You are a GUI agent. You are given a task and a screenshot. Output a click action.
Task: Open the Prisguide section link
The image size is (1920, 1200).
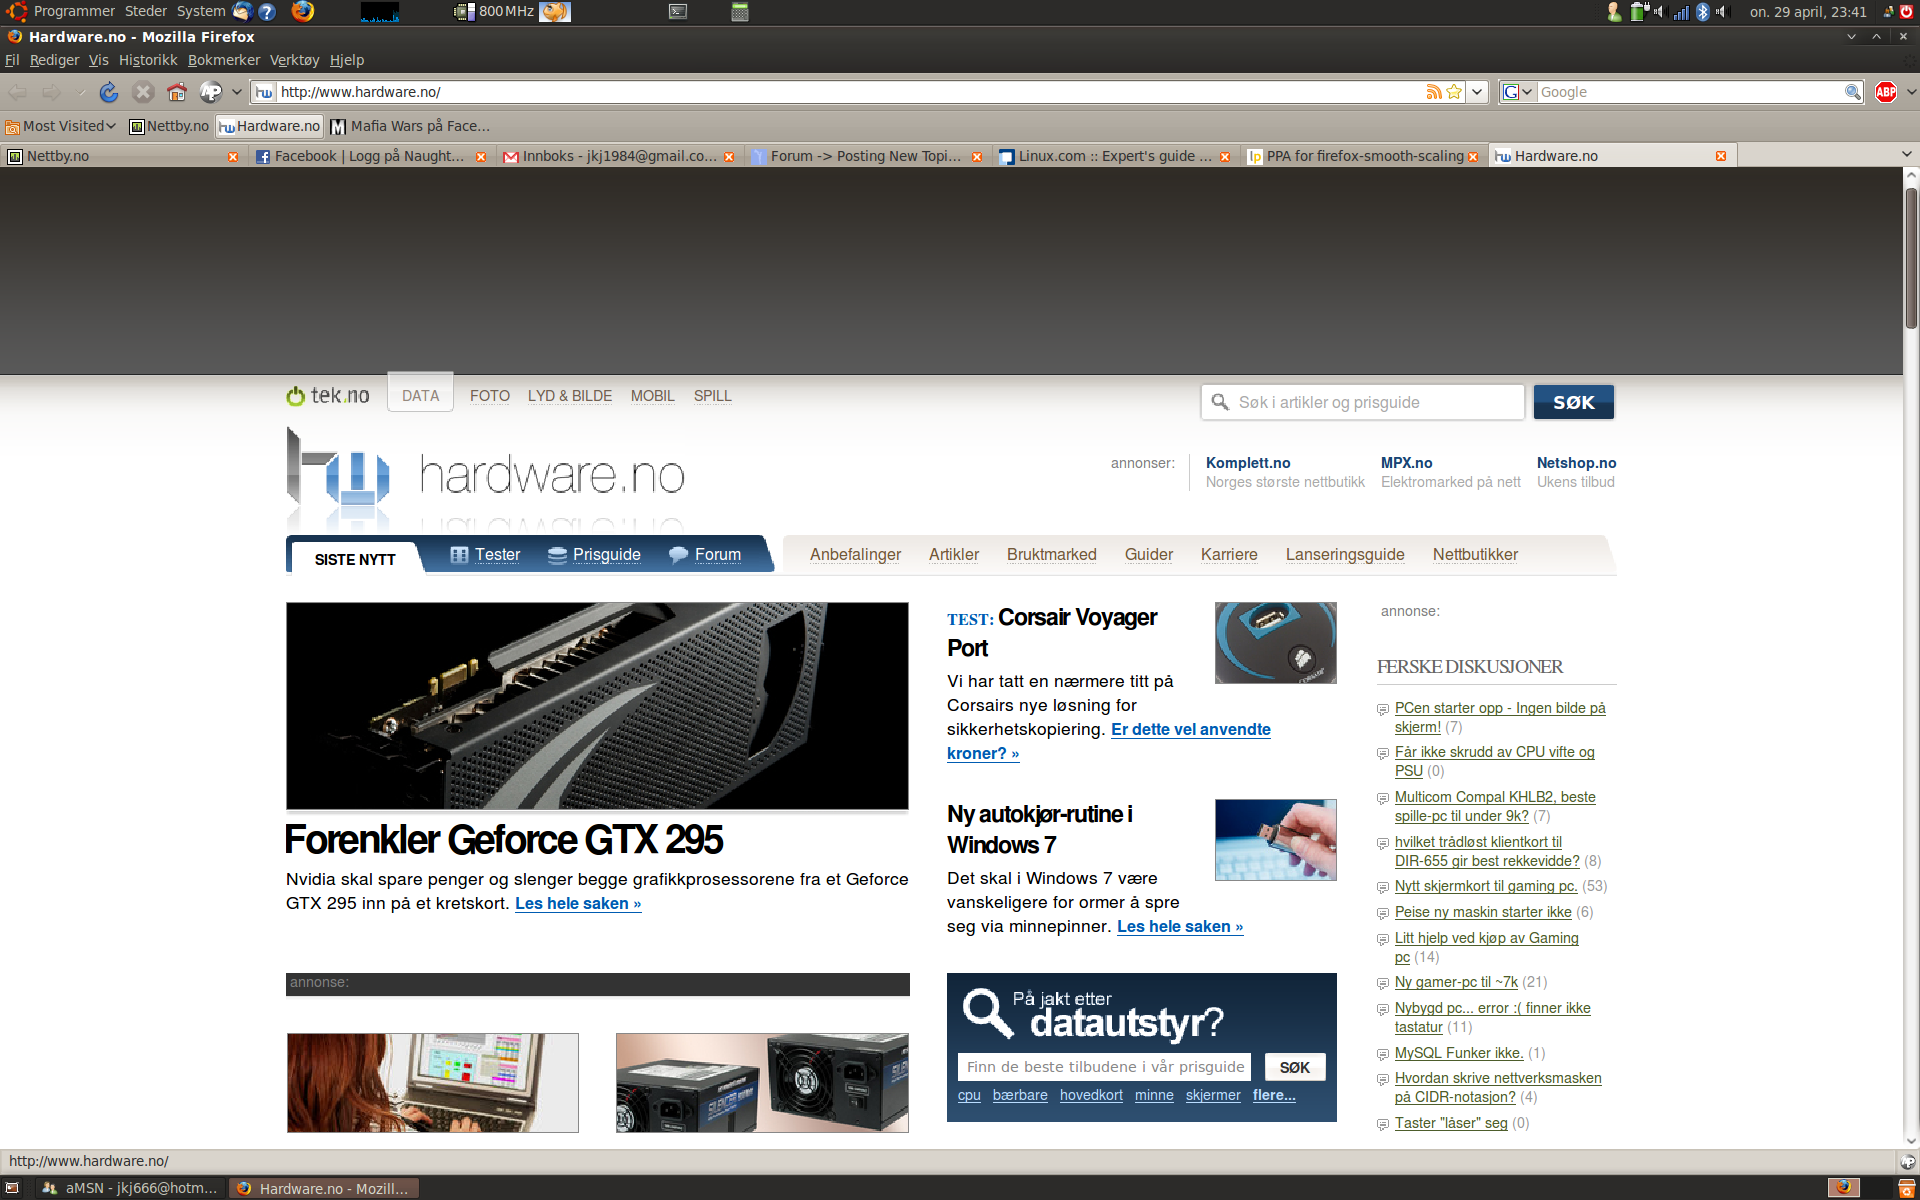[x=595, y=555]
